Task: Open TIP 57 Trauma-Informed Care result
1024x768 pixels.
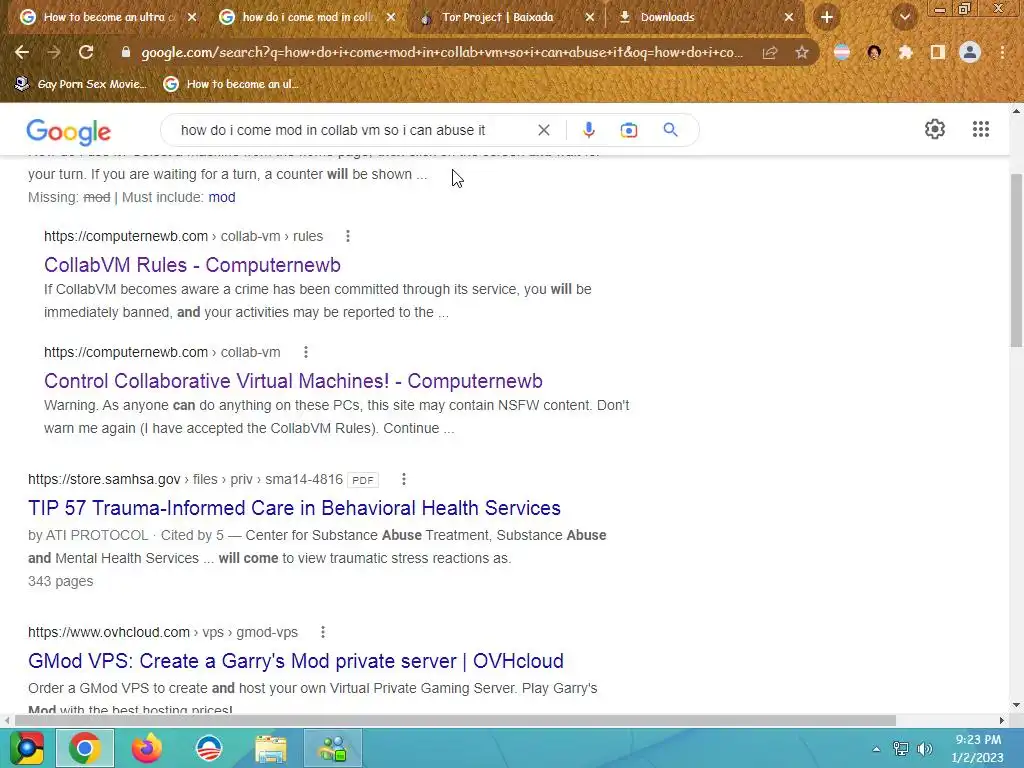Action: point(294,507)
